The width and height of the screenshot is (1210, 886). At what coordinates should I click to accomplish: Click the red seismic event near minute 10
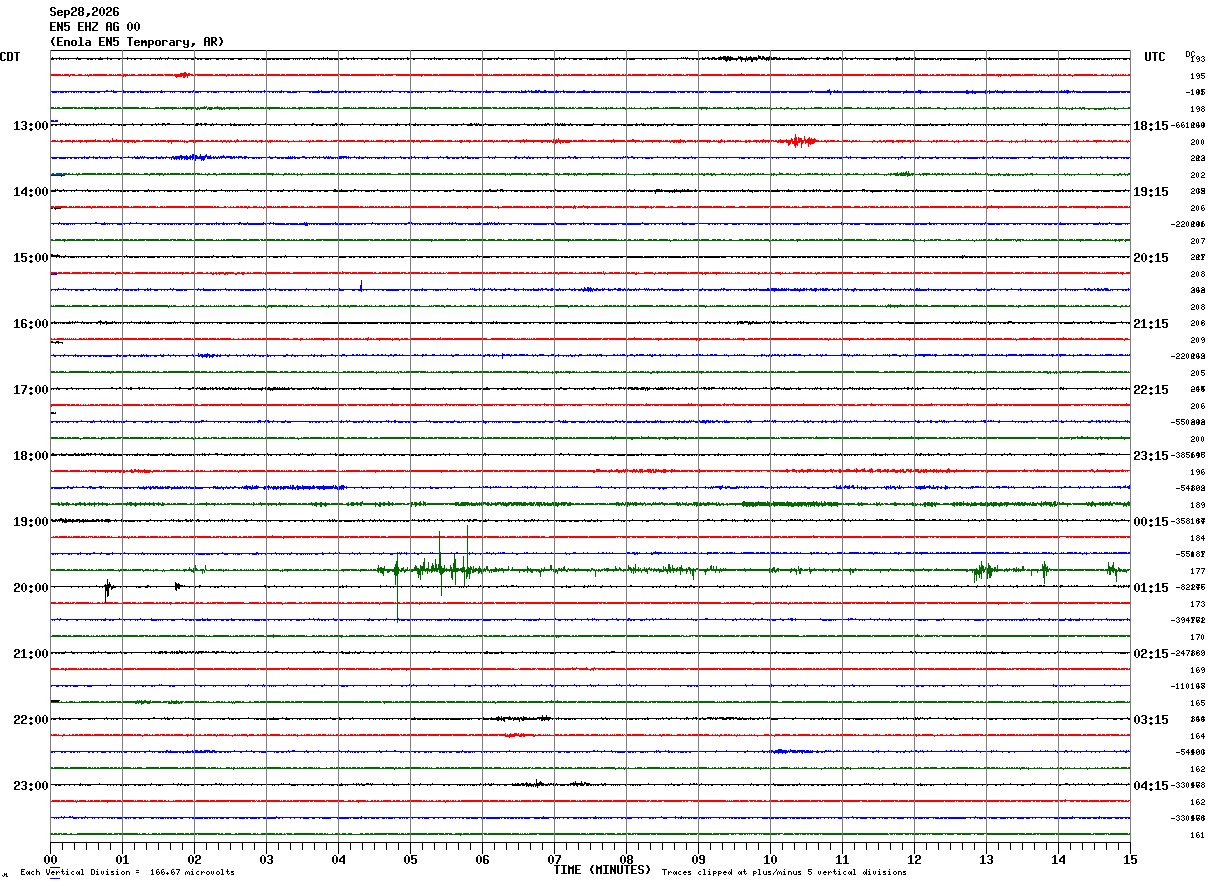tap(797, 141)
